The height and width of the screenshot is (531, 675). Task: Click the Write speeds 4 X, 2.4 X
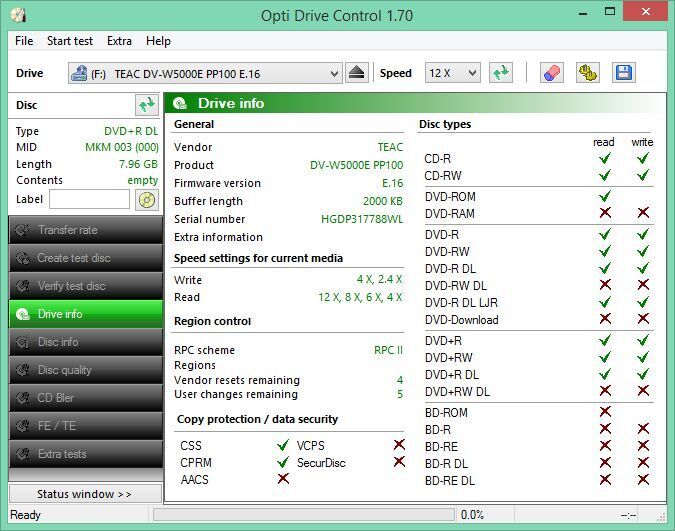tap(379, 279)
